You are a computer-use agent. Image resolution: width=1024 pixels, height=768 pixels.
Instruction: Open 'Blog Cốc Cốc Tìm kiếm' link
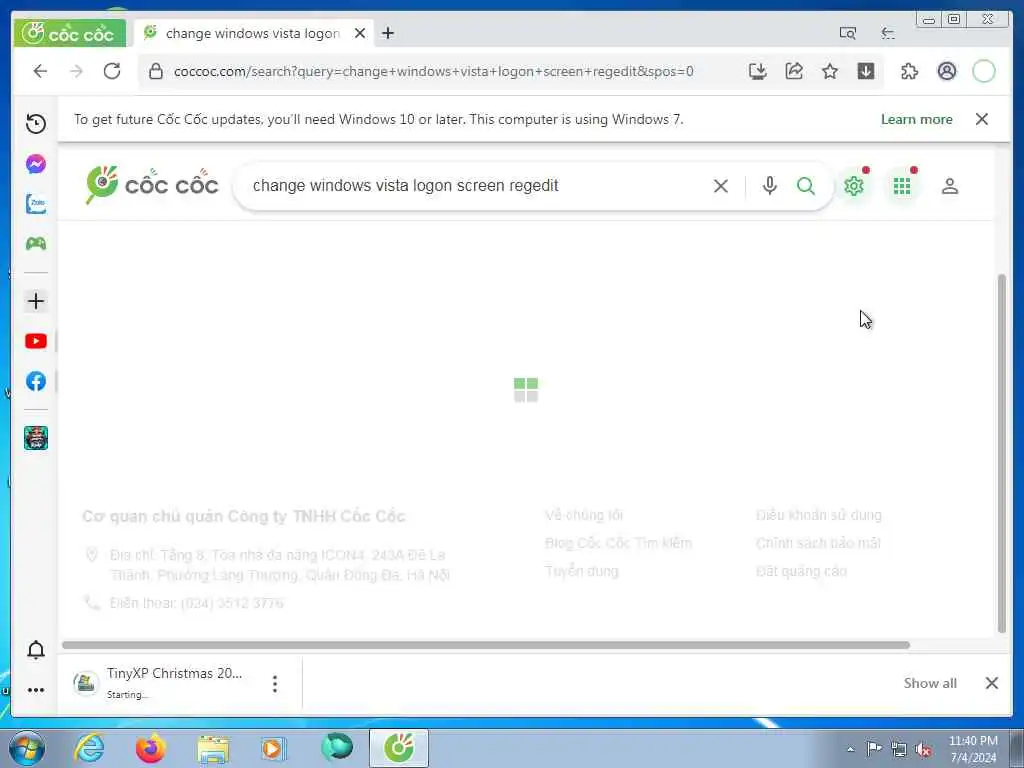point(618,543)
